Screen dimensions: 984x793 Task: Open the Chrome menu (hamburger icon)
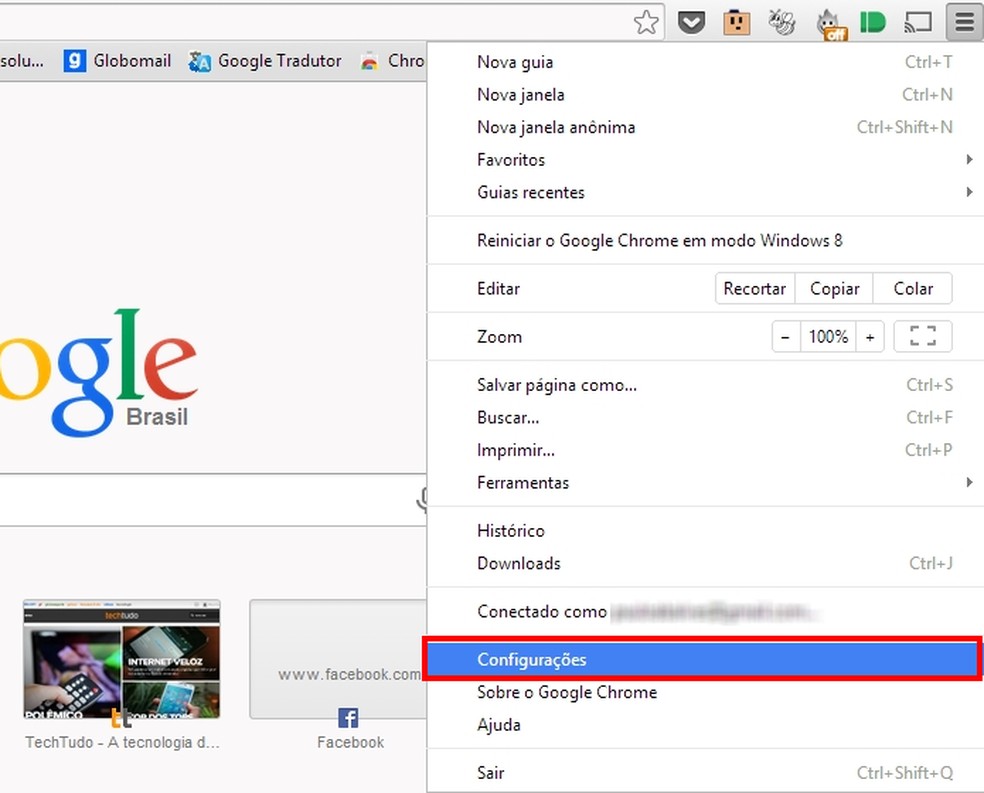[x=961, y=21]
